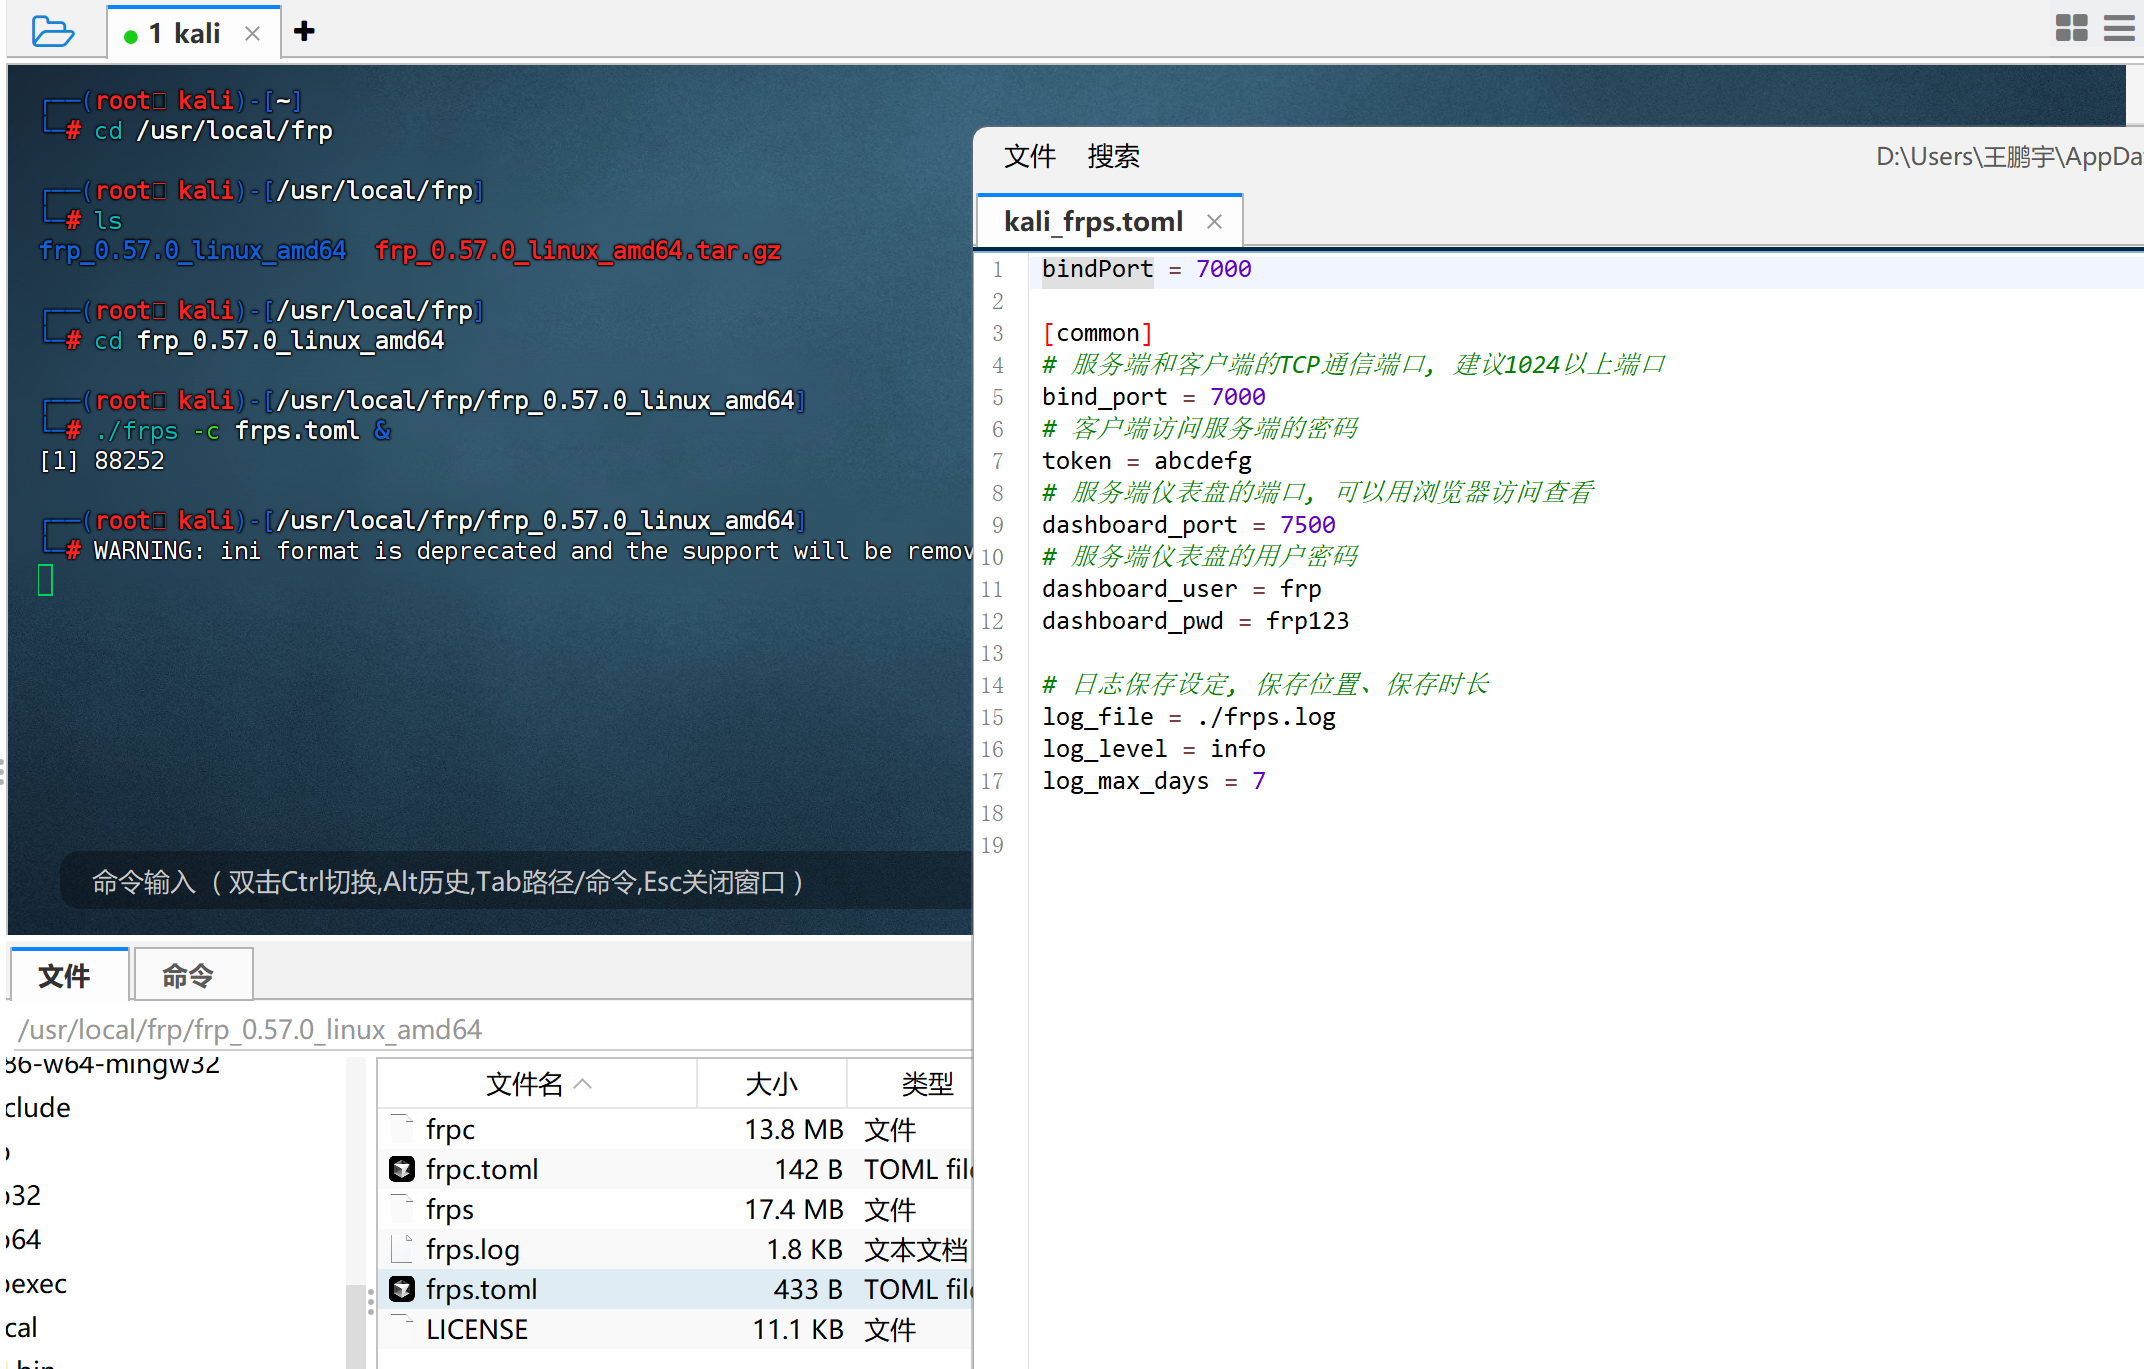The image size is (2144, 1369).
Task: Click the open folder icon at top left
Action: pyautogui.click(x=52, y=32)
